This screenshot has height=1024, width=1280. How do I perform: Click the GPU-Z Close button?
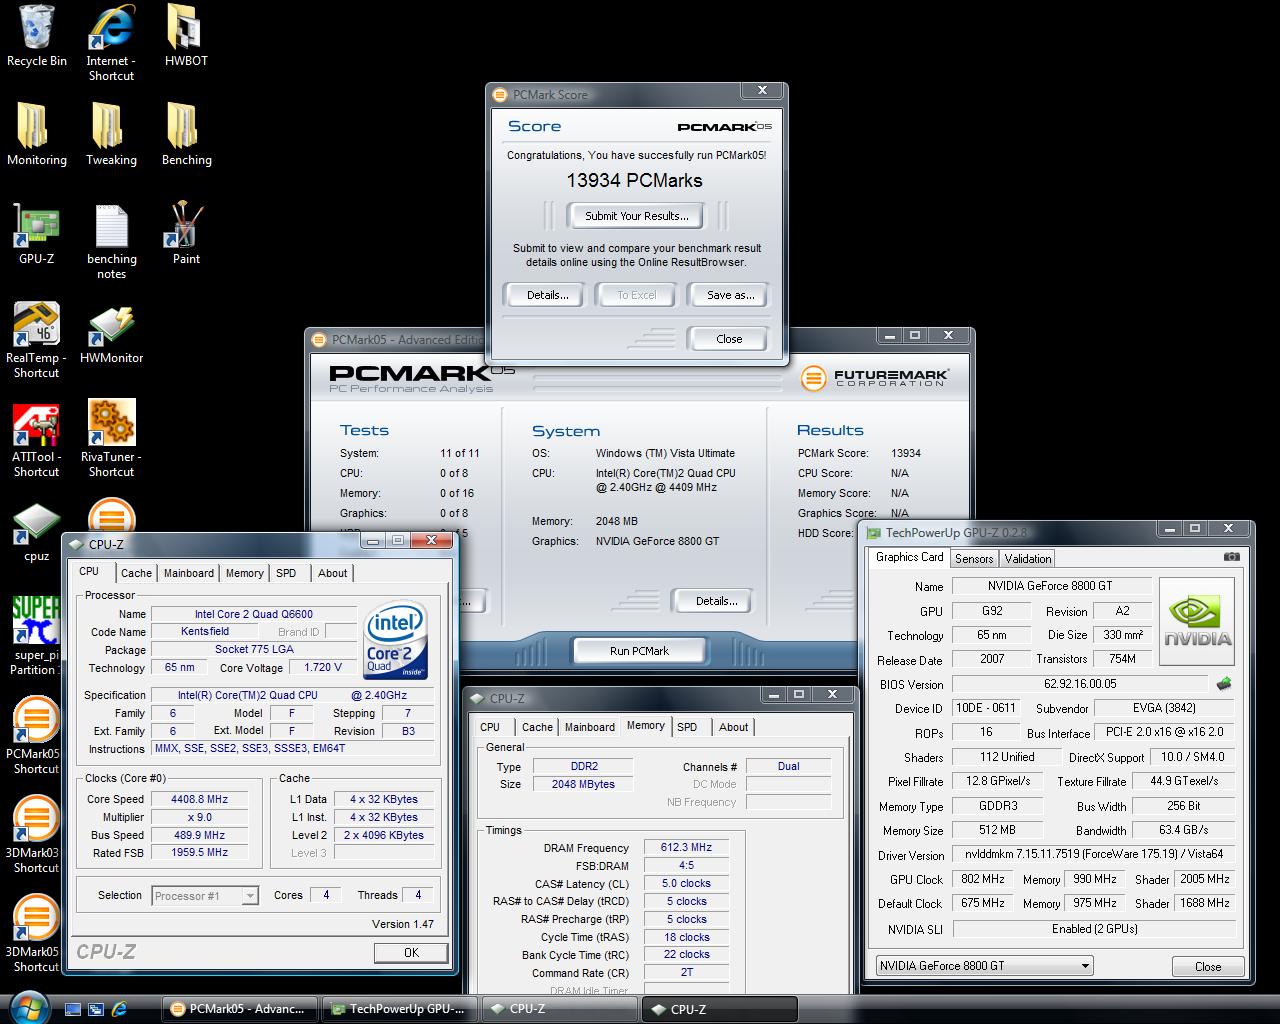(1208, 966)
